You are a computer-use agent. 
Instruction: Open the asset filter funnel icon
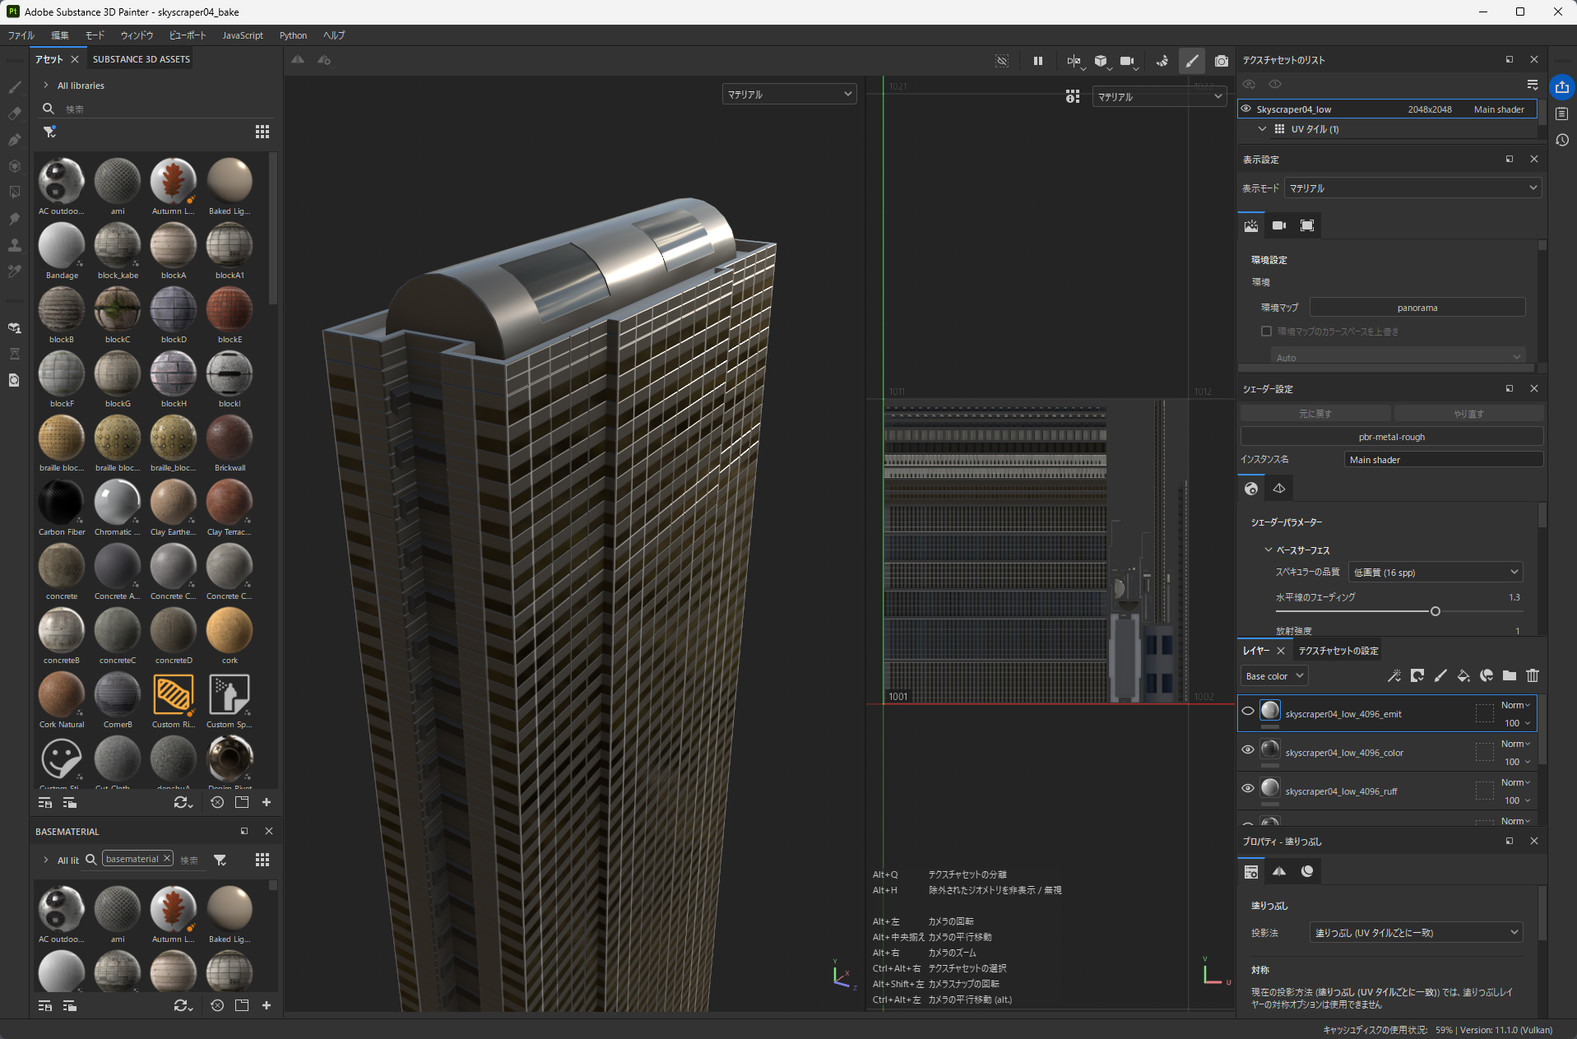49,132
